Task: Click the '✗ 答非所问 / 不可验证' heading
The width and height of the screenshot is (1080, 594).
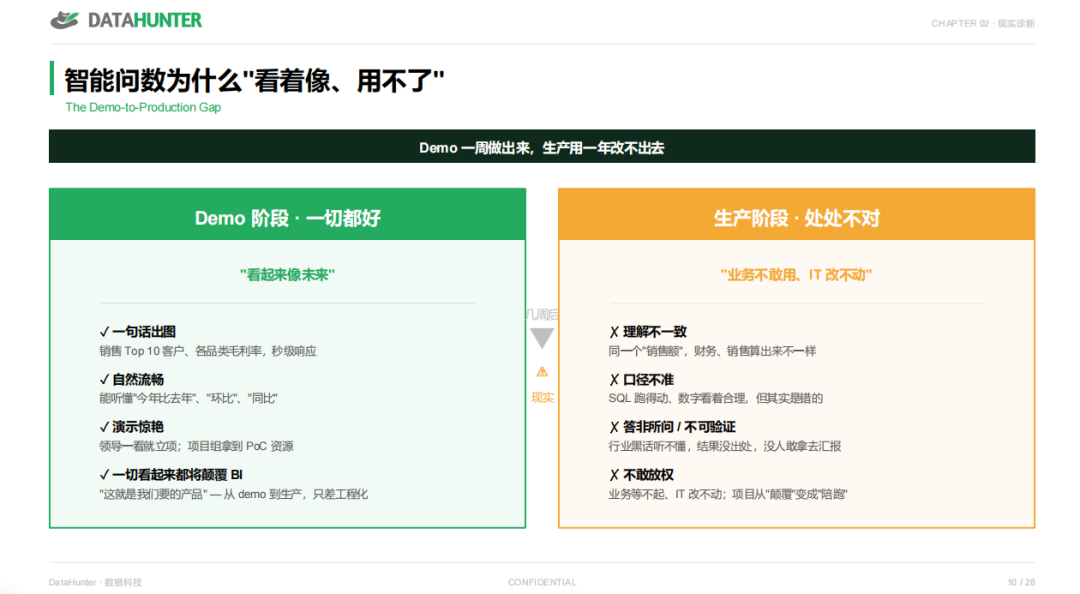Action: click(672, 427)
